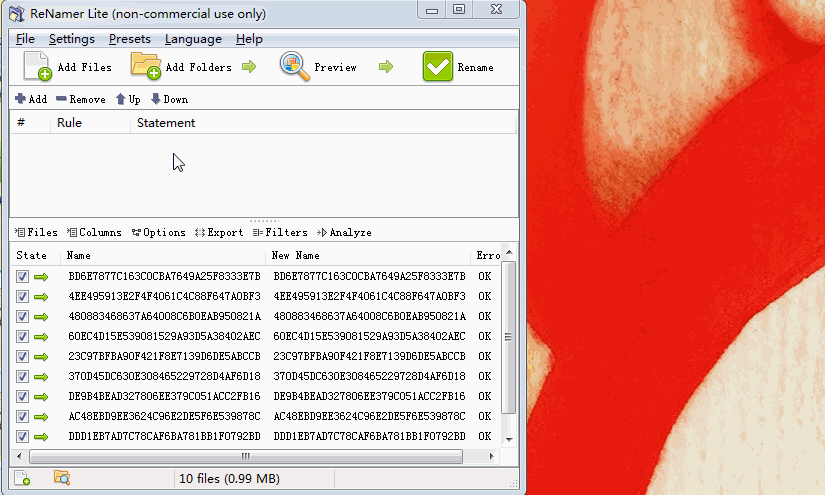Viewport: 825px width, 495px height.
Task: Open the Presets menu
Action: pyautogui.click(x=129, y=39)
